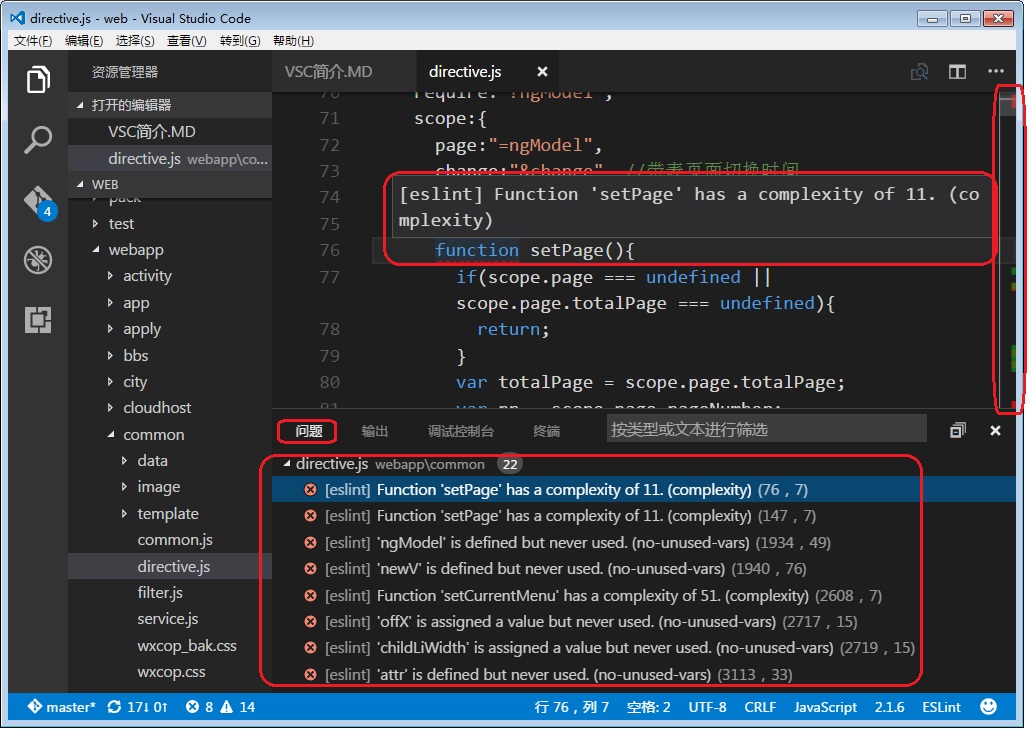
Task: Expand the app folder
Action: (x=110, y=302)
